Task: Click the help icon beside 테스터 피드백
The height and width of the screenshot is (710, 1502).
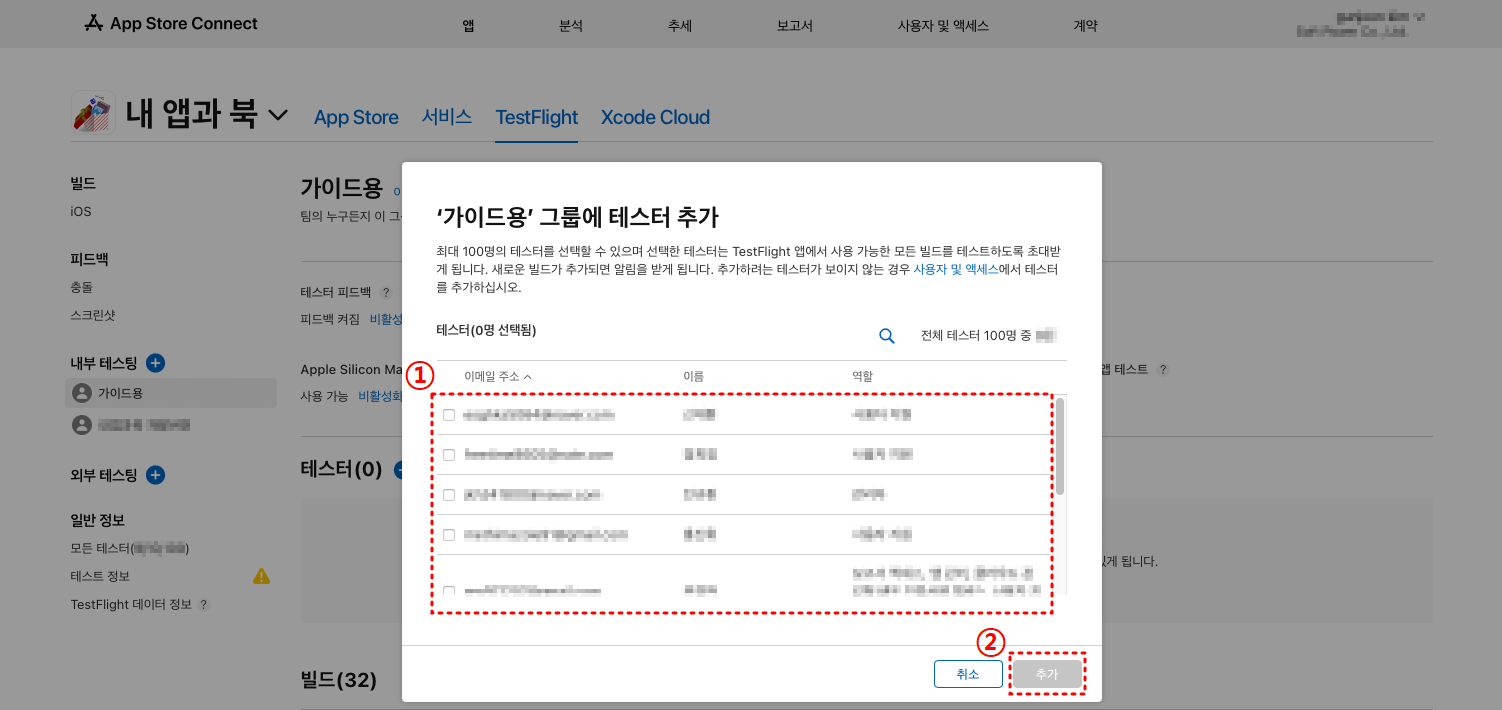Action: 386,293
